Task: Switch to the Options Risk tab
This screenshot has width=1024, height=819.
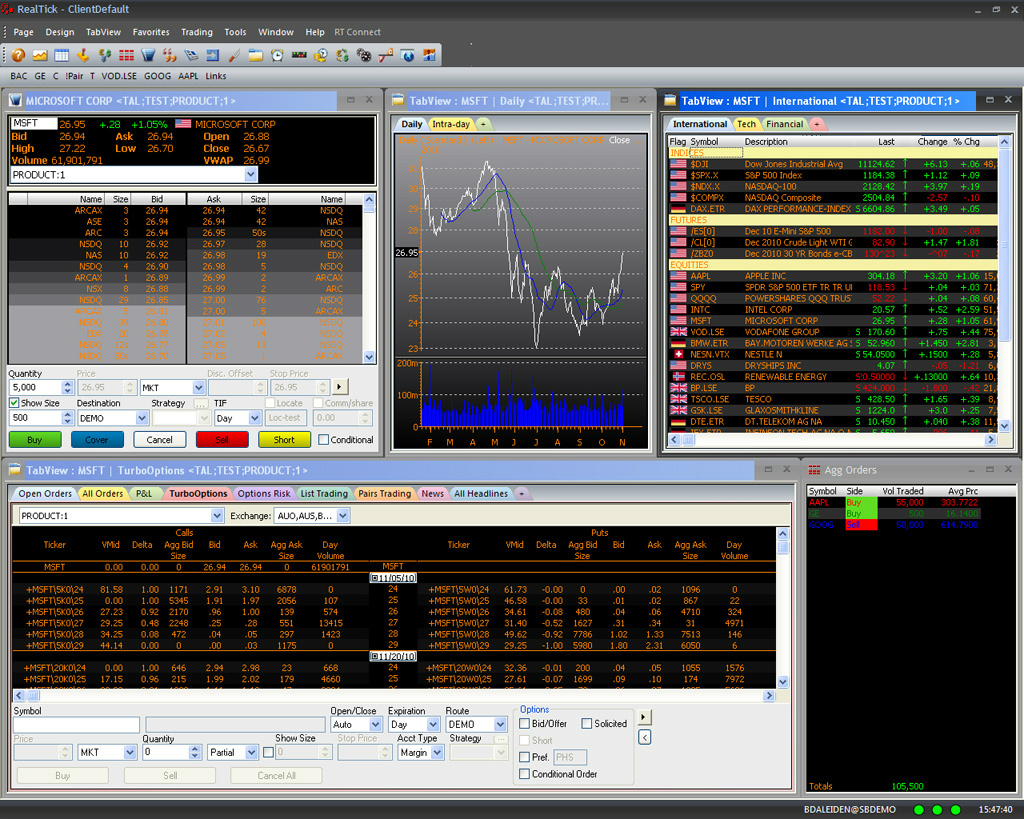Action: (x=264, y=494)
